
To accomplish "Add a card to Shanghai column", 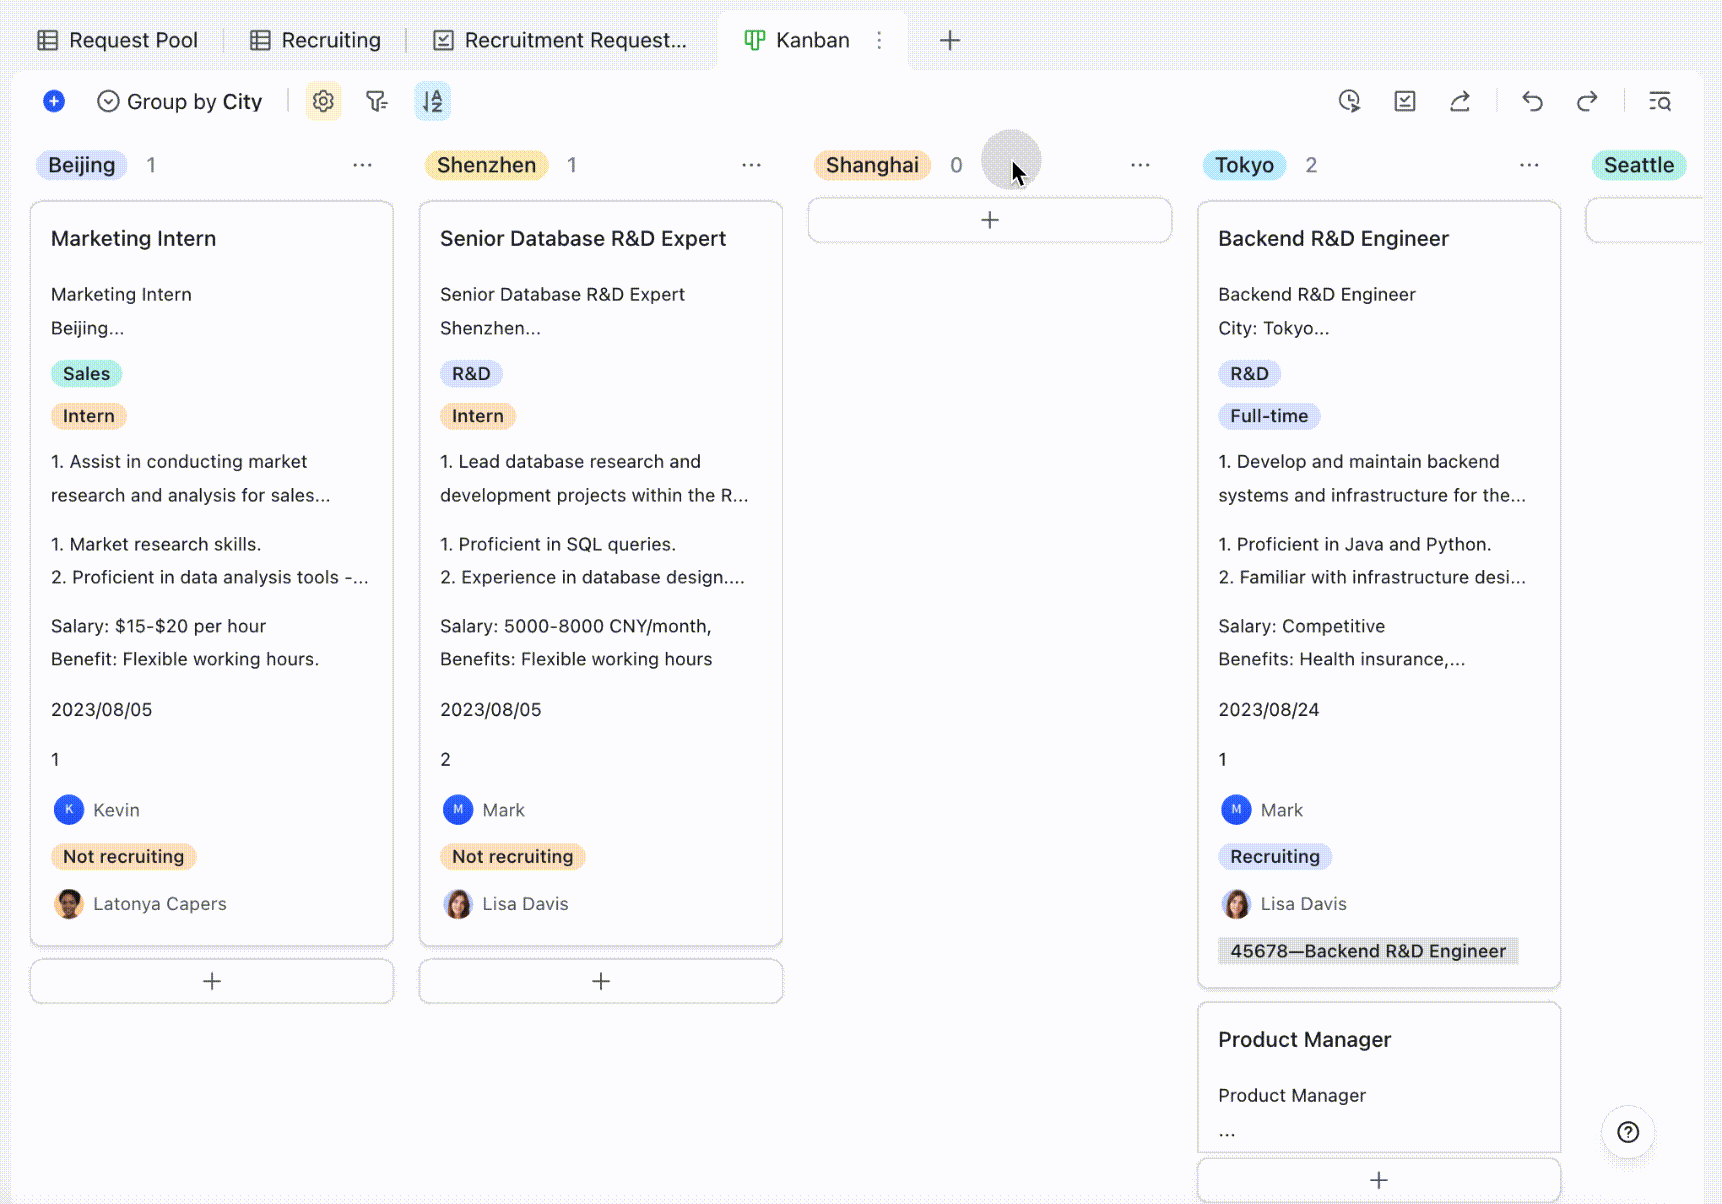I will click(x=989, y=220).
